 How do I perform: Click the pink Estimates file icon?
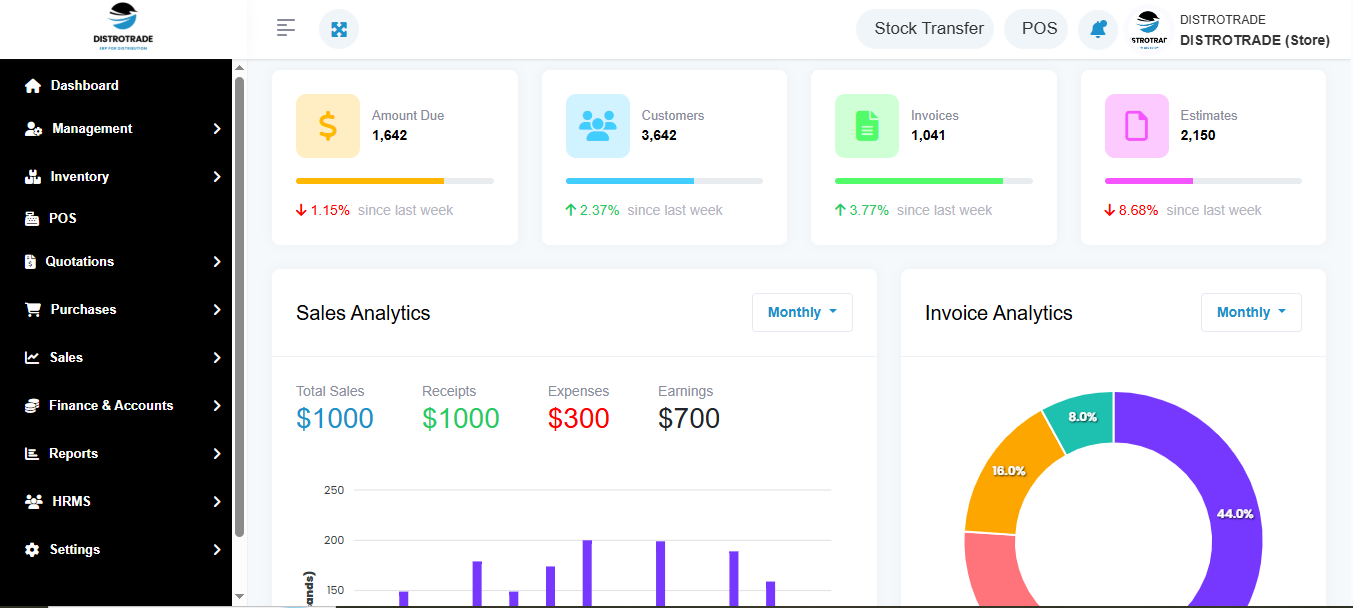[1137, 126]
